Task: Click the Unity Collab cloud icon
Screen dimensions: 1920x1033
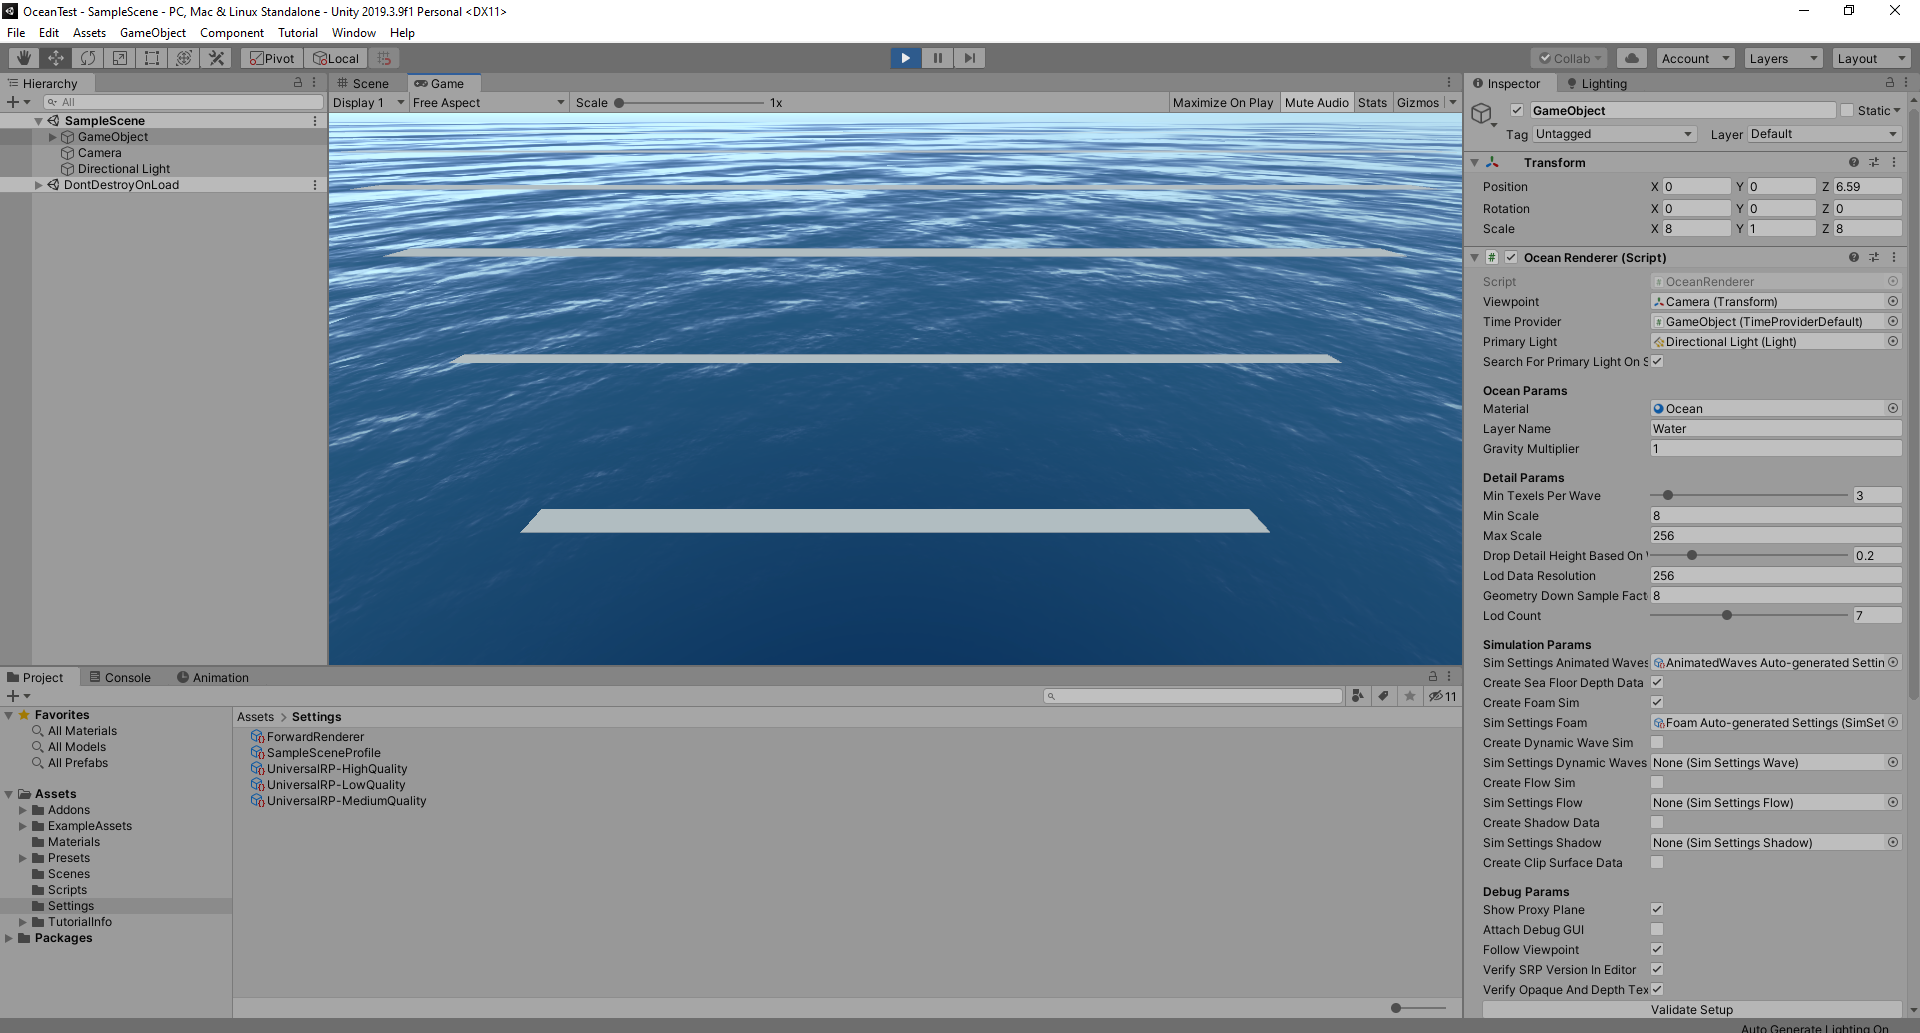Action: coord(1632,57)
